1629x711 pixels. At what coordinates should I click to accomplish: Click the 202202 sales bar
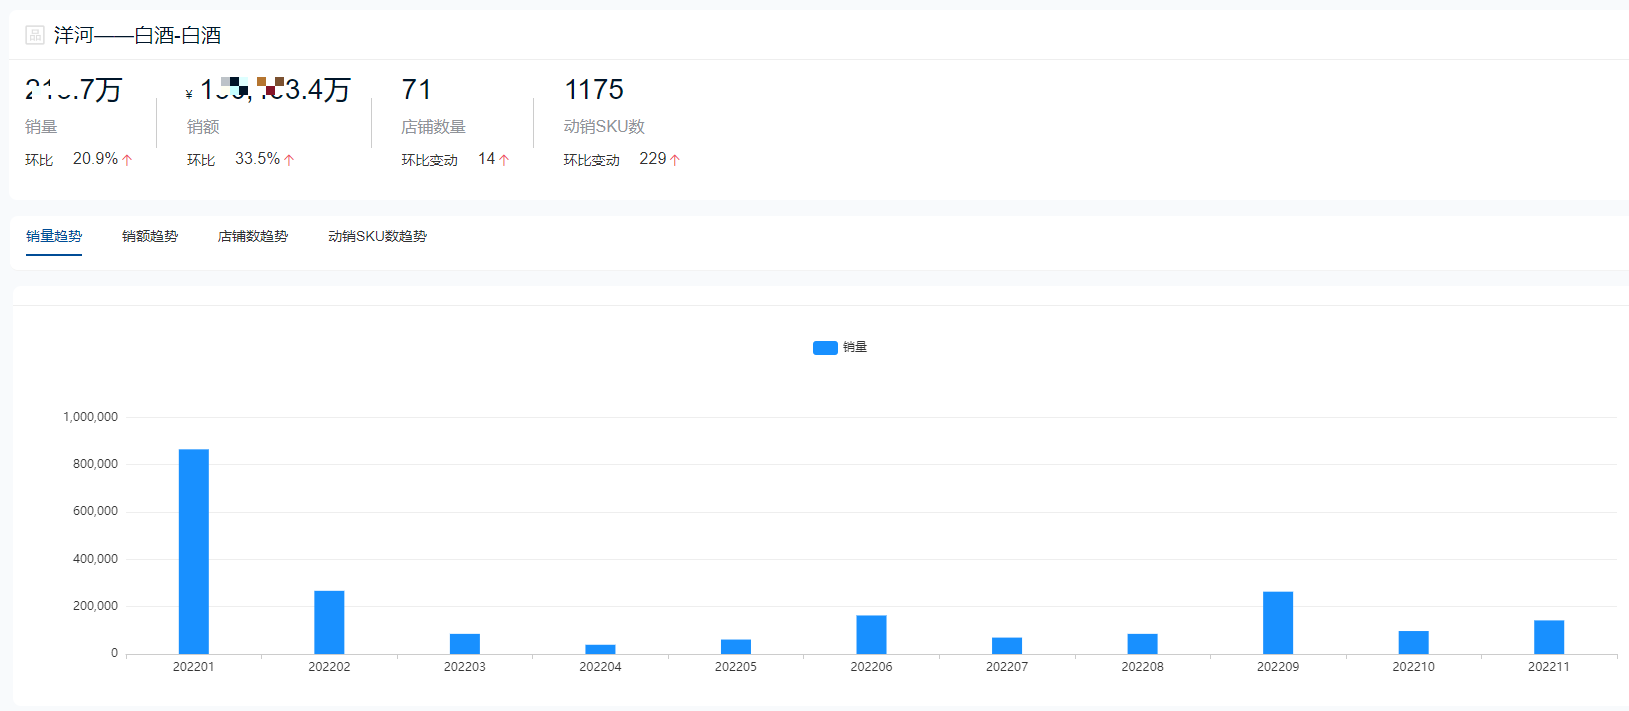[329, 622]
